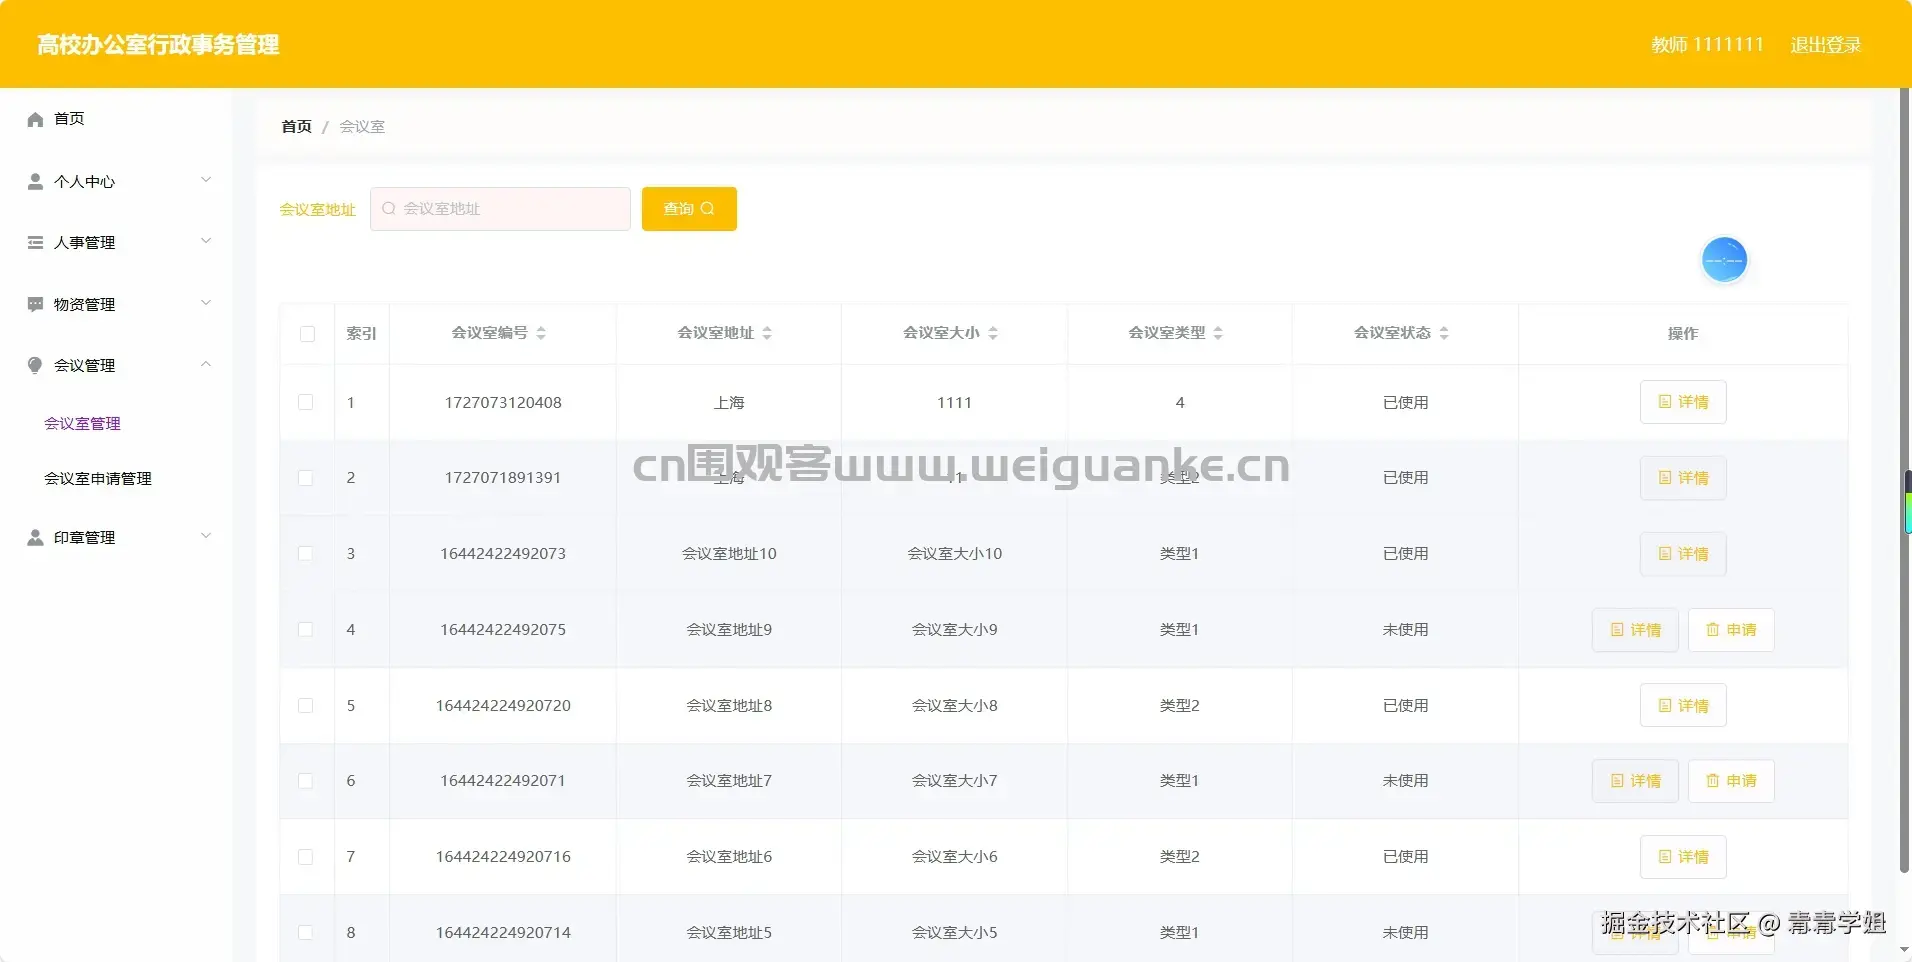Click the 详情 document icon for room 1727071891391
Image resolution: width=1912 pixels, height=962 pixels.
click(x=1665, y=478)
